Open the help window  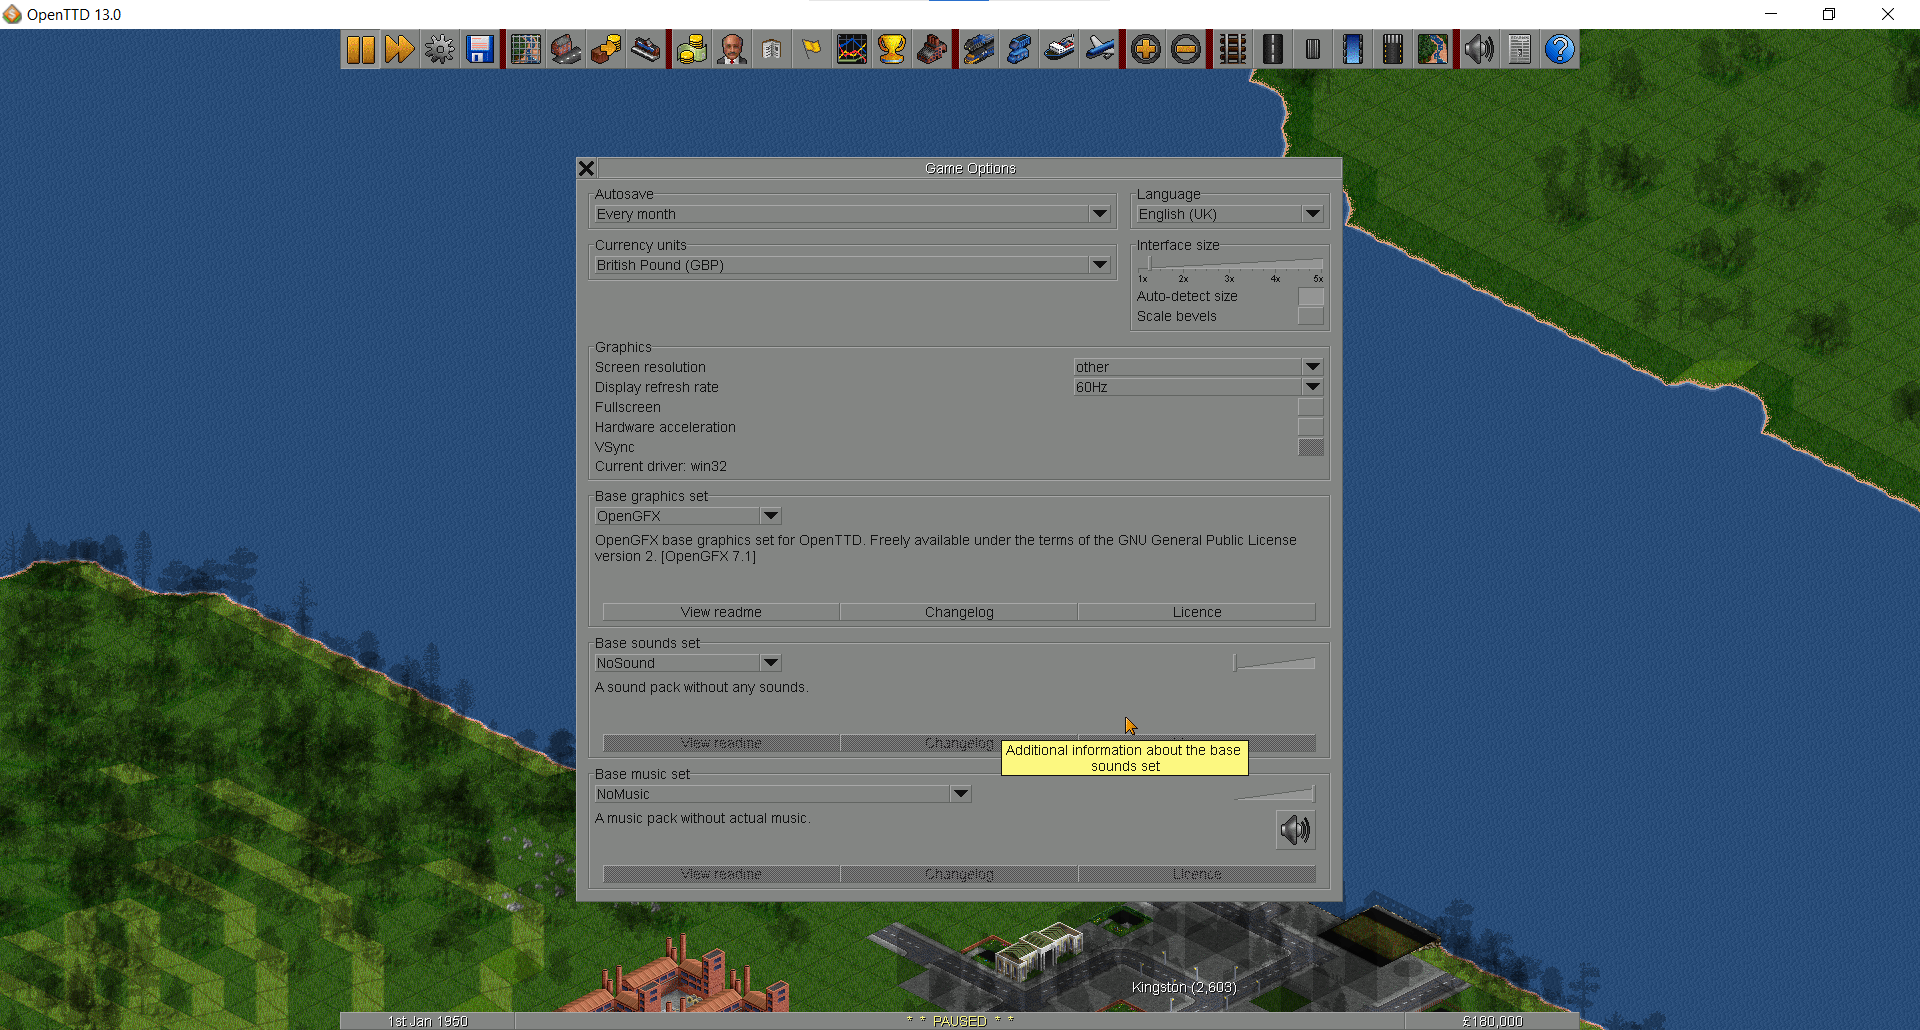(x=1560, y=48)
